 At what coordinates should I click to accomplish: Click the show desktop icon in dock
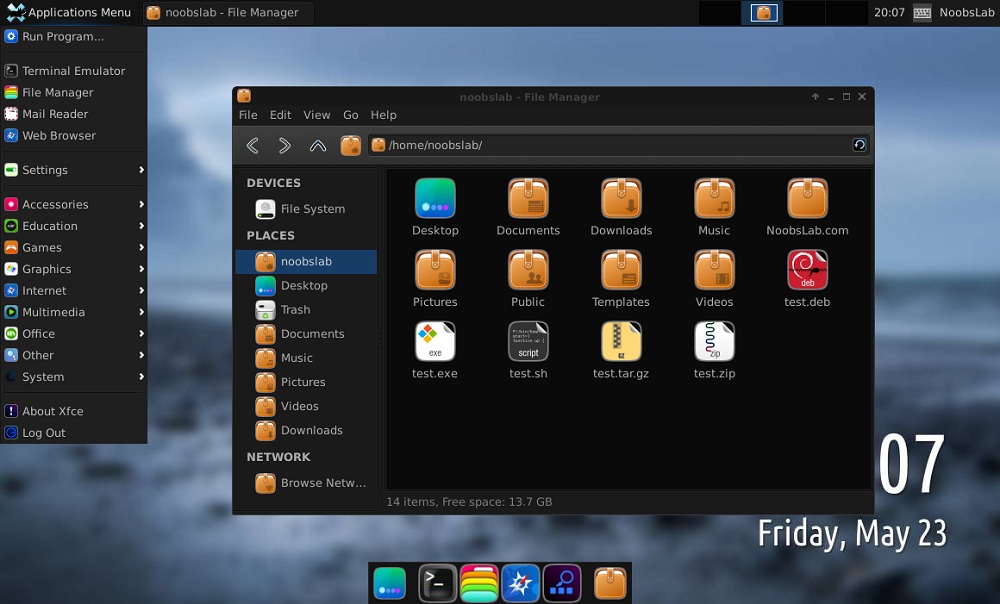point(390,583)
